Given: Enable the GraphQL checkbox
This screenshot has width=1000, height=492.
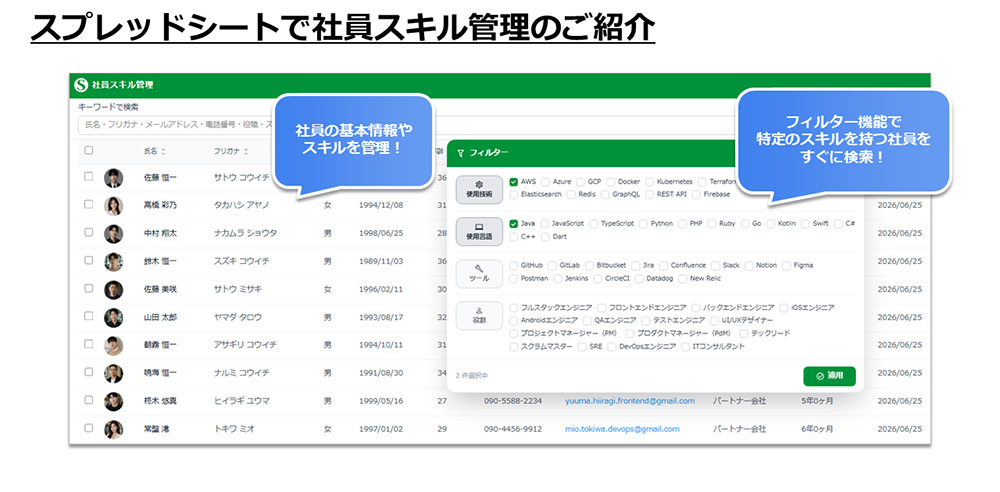Looking at the screenshot, I should 605,195.
